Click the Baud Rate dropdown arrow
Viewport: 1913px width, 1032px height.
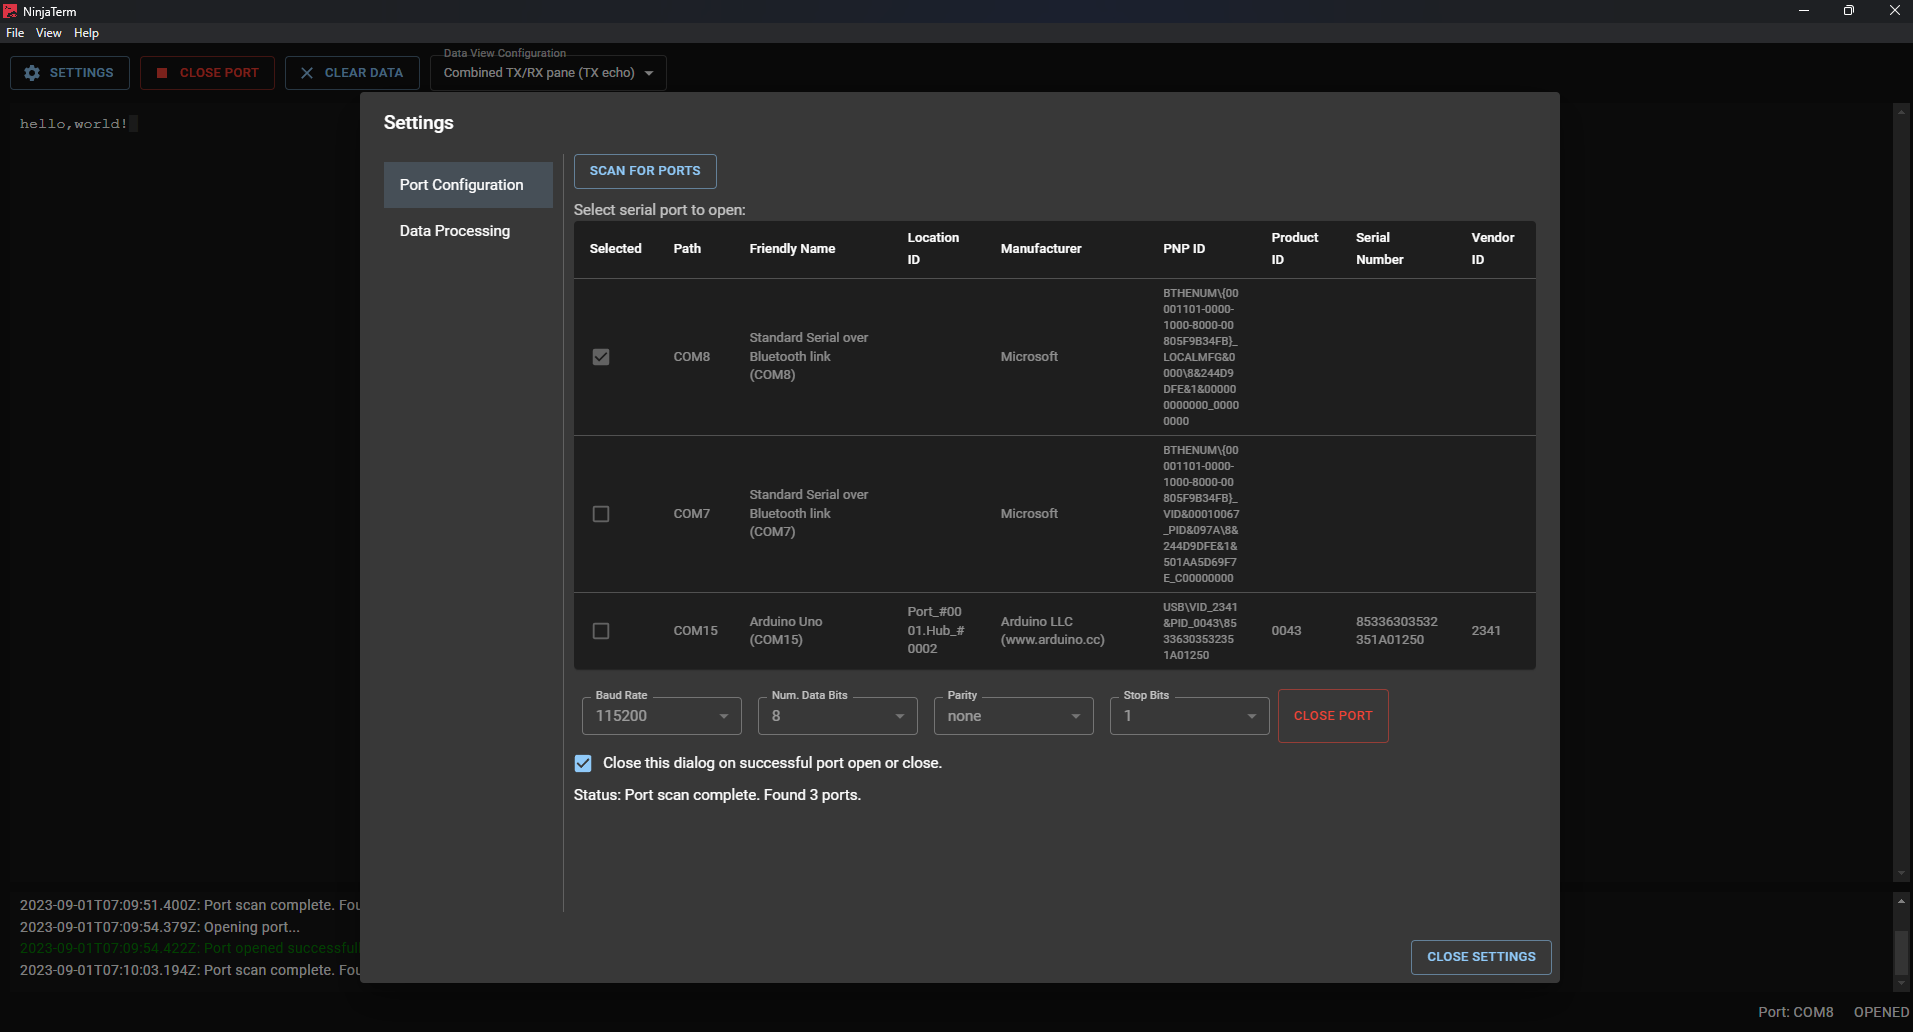[x=724, y=717]
